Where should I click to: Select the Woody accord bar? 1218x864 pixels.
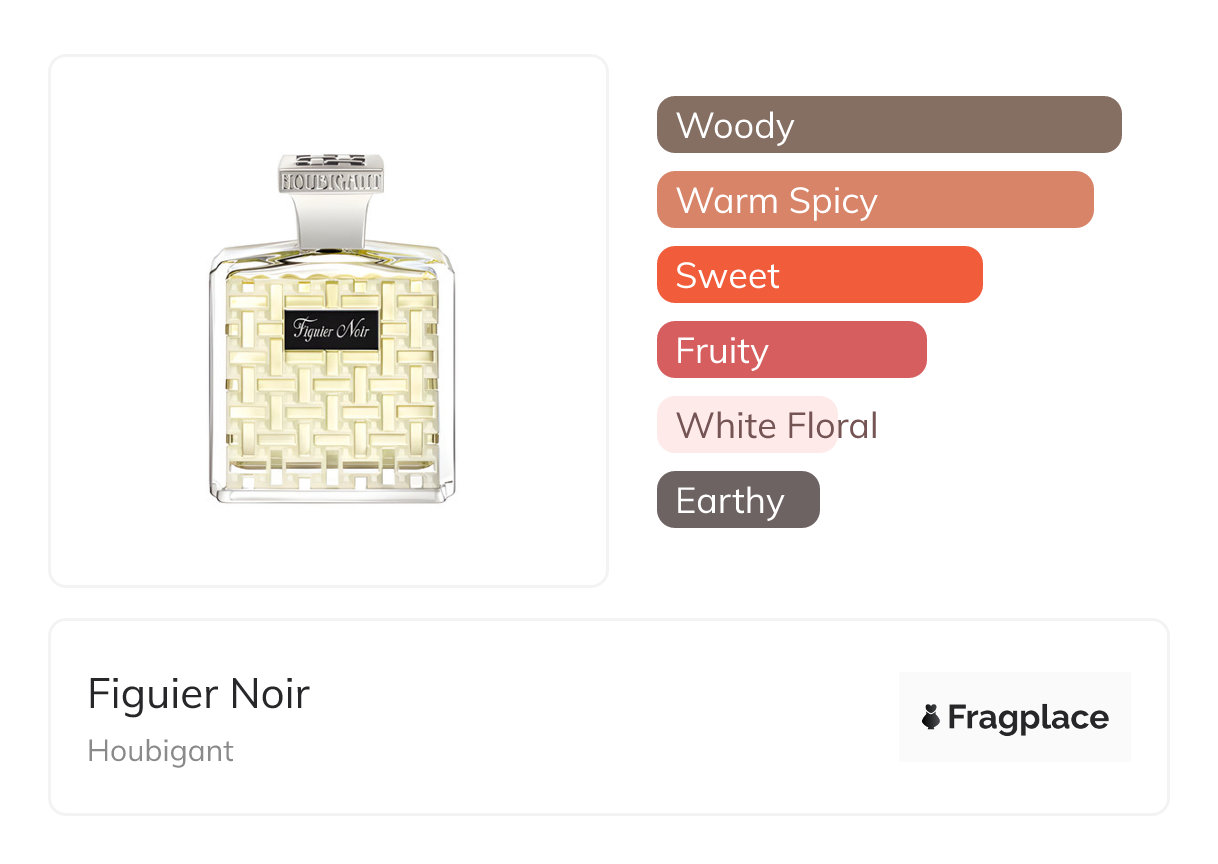tap(888, 125)
